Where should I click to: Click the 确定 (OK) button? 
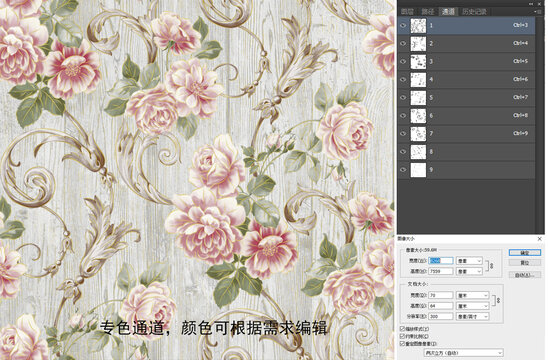click(525, 252)
